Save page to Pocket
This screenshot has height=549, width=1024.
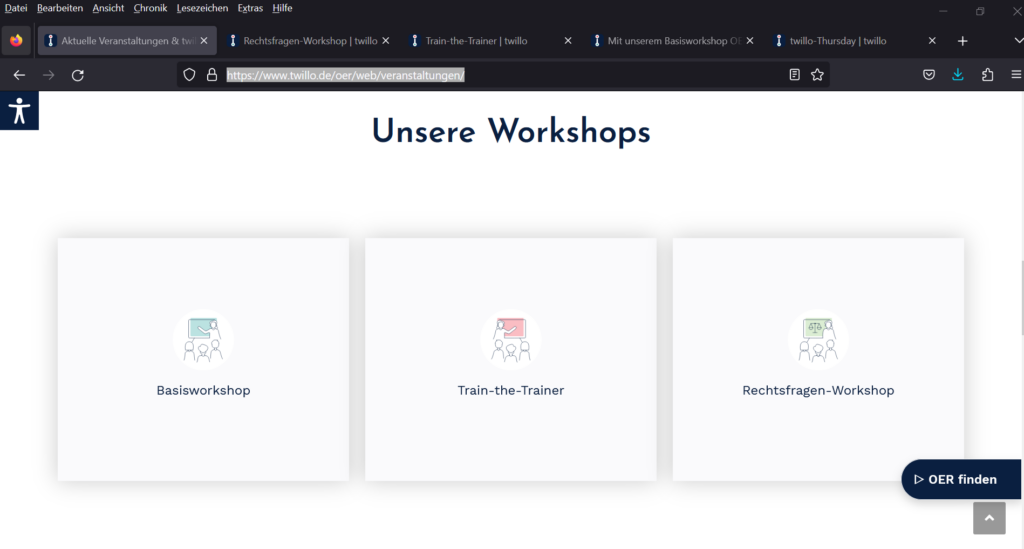929,75
